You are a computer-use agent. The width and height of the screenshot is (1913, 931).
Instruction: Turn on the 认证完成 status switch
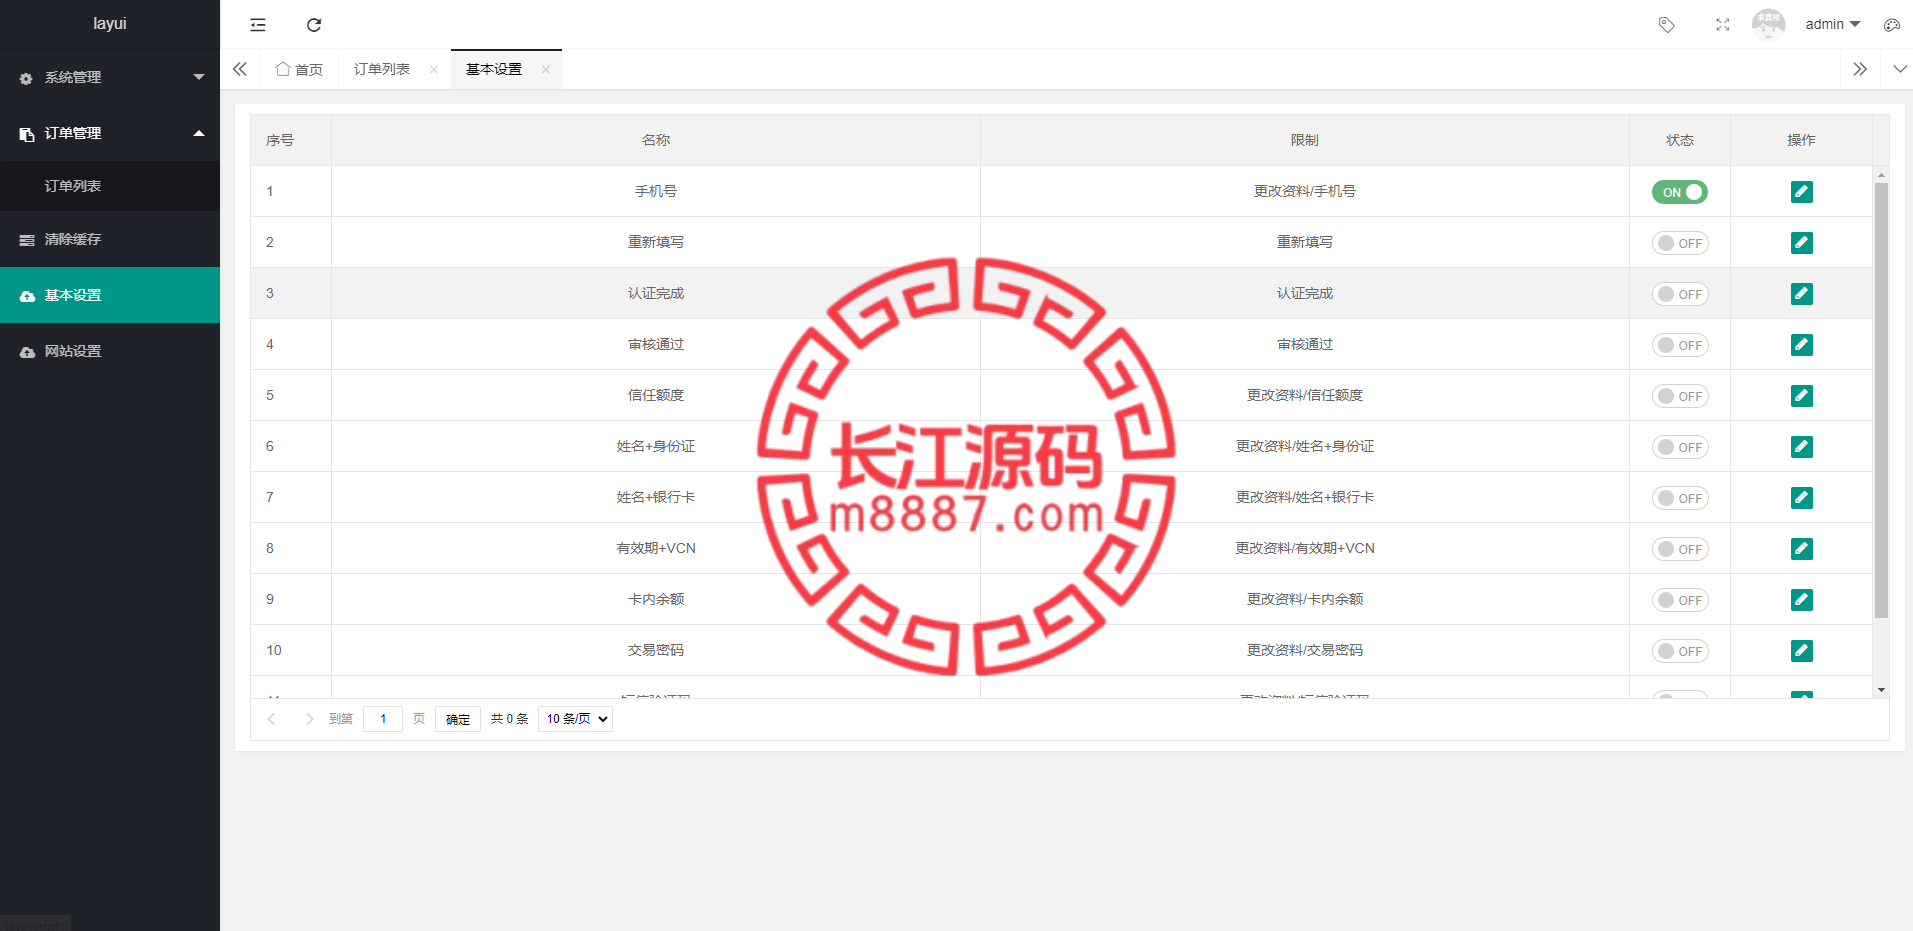(x=1680, y=294)
